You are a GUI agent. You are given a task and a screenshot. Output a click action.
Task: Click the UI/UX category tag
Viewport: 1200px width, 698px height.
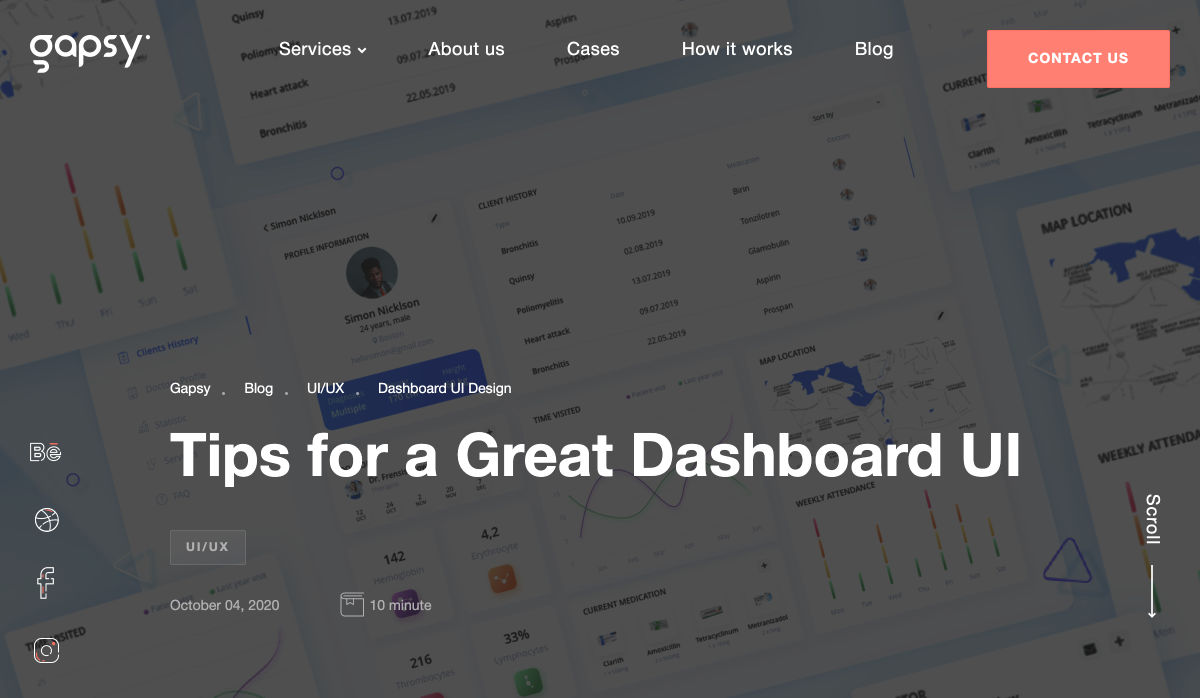(208, 547)
